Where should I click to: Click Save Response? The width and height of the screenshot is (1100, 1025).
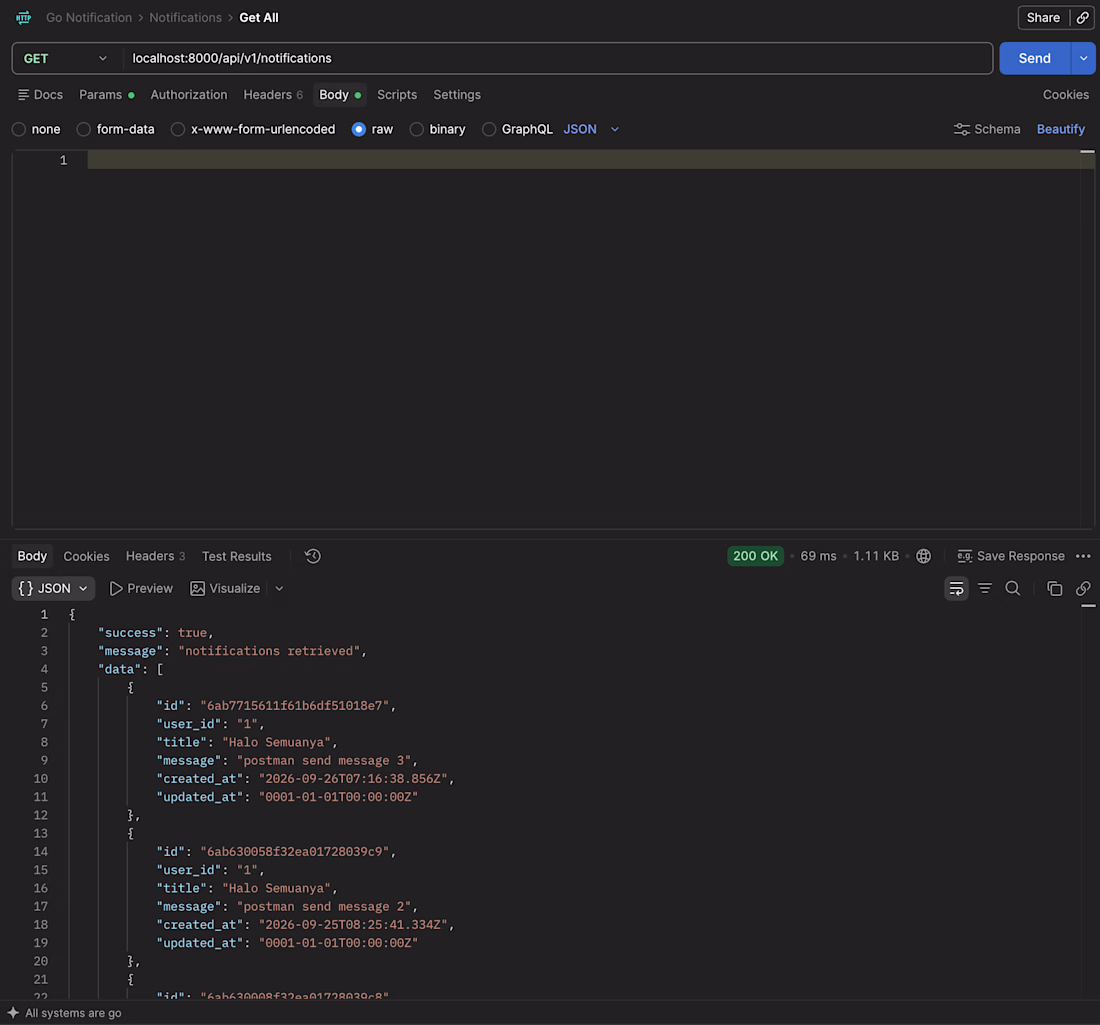click(x=1011, y=556)
